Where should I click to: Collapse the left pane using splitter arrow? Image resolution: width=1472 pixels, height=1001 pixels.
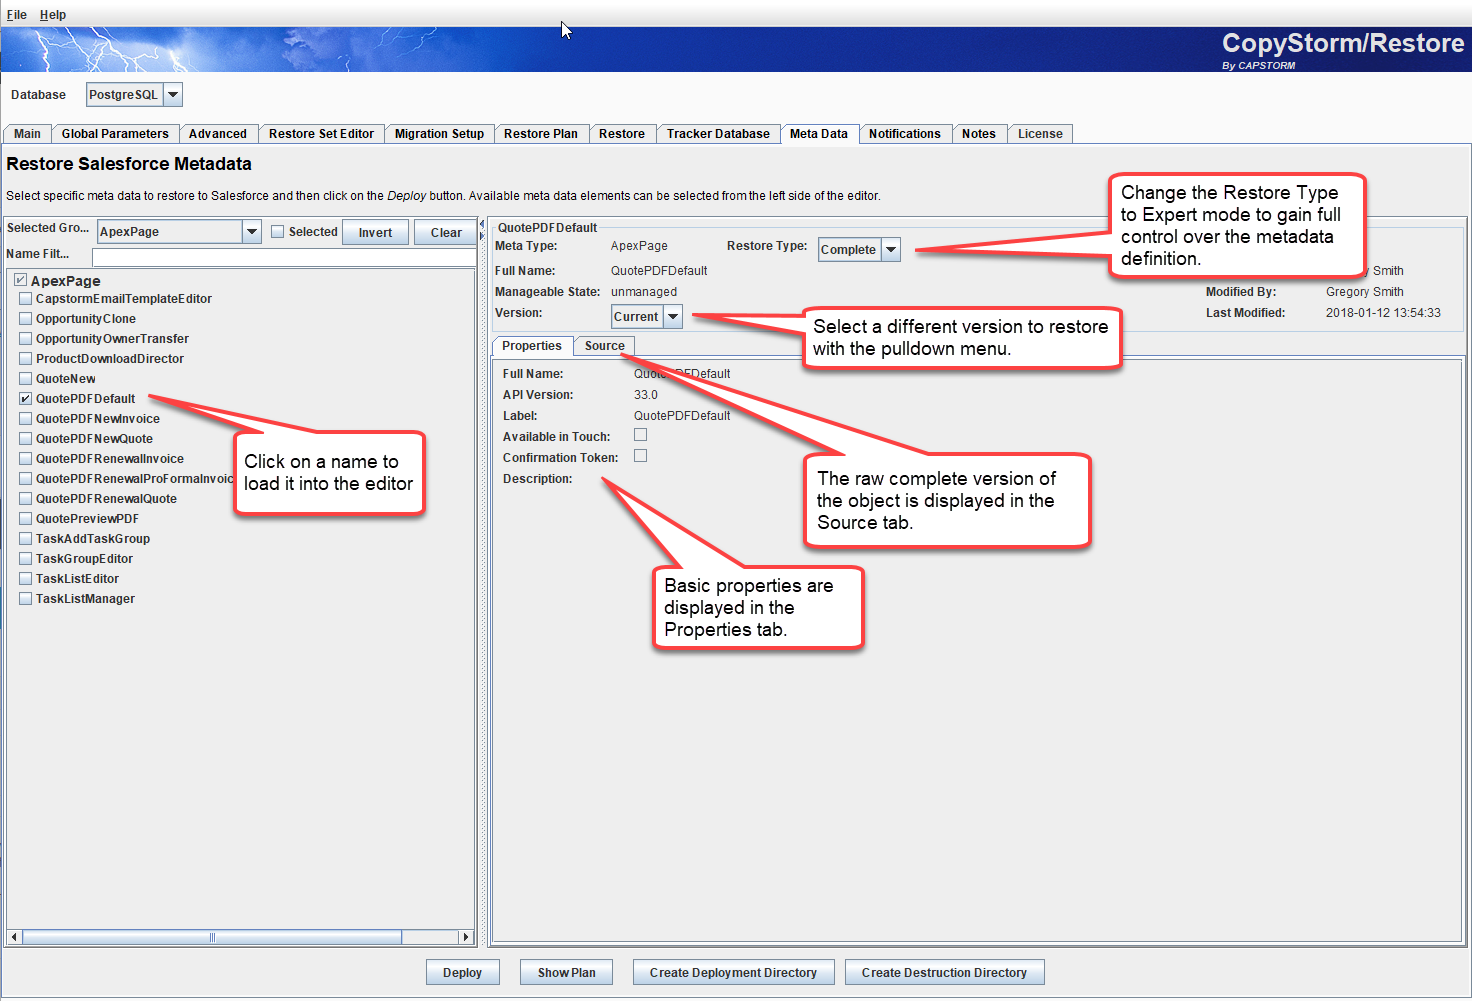tap(482, 224)
